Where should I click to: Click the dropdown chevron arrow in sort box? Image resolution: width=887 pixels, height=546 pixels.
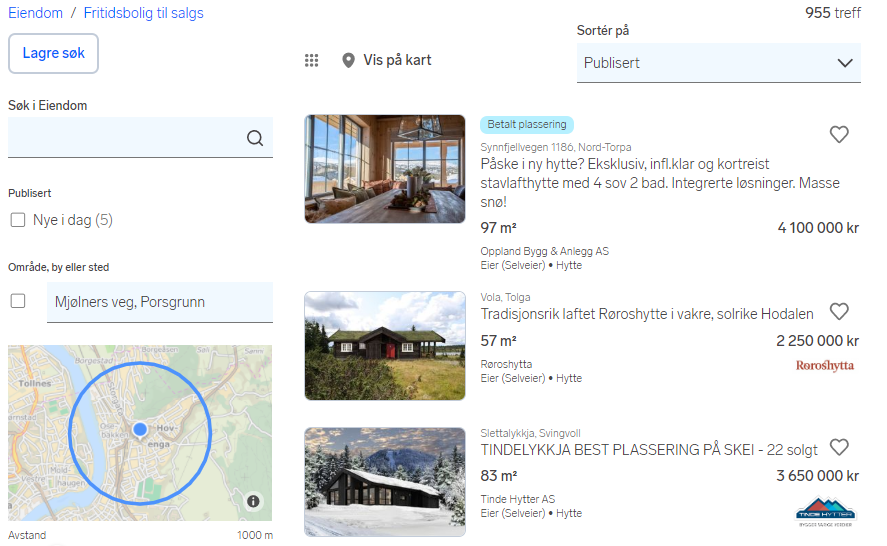845,63
